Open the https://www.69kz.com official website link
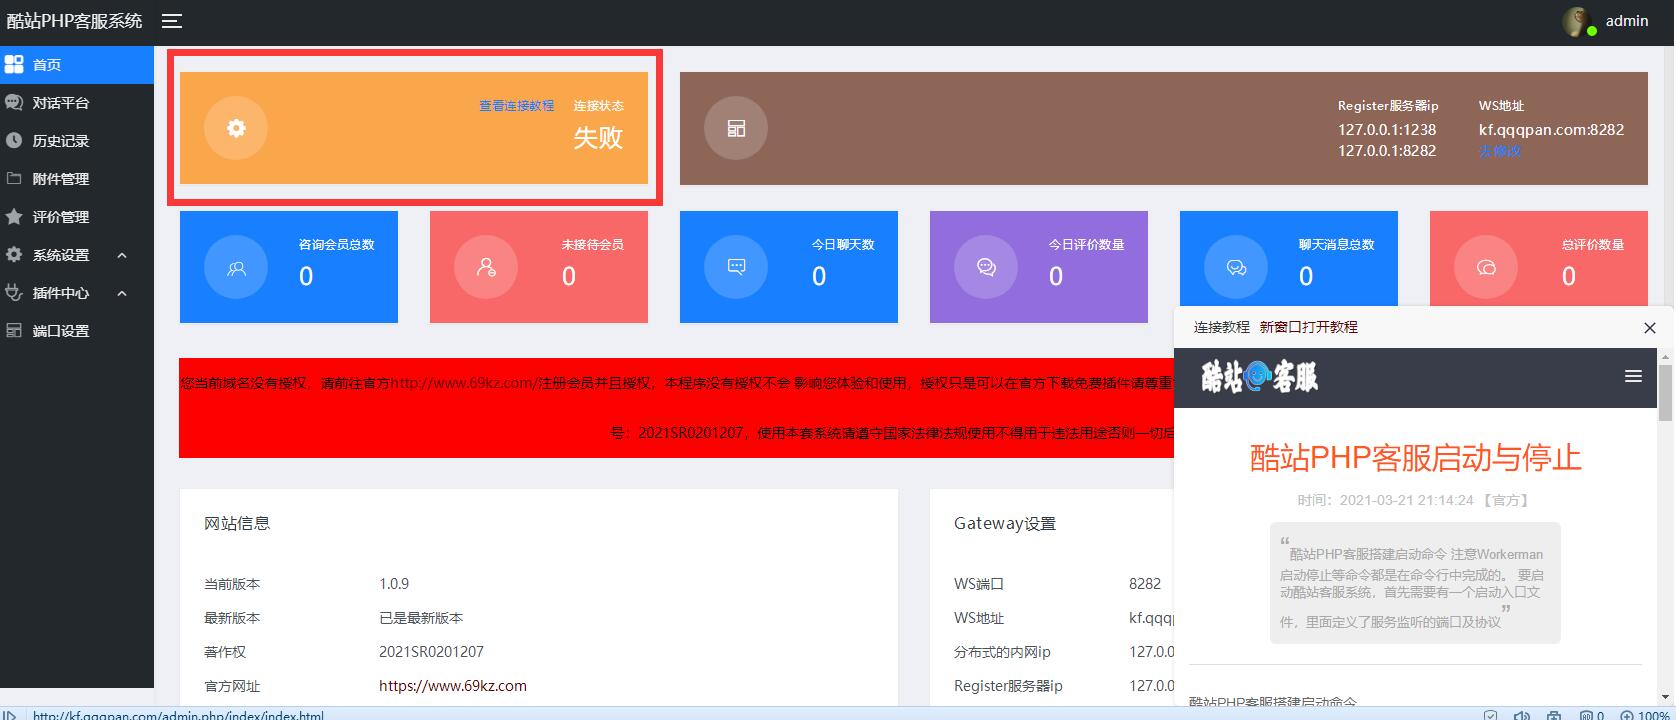This screenshot has height=720, width=1676. [x=452, y=686]
